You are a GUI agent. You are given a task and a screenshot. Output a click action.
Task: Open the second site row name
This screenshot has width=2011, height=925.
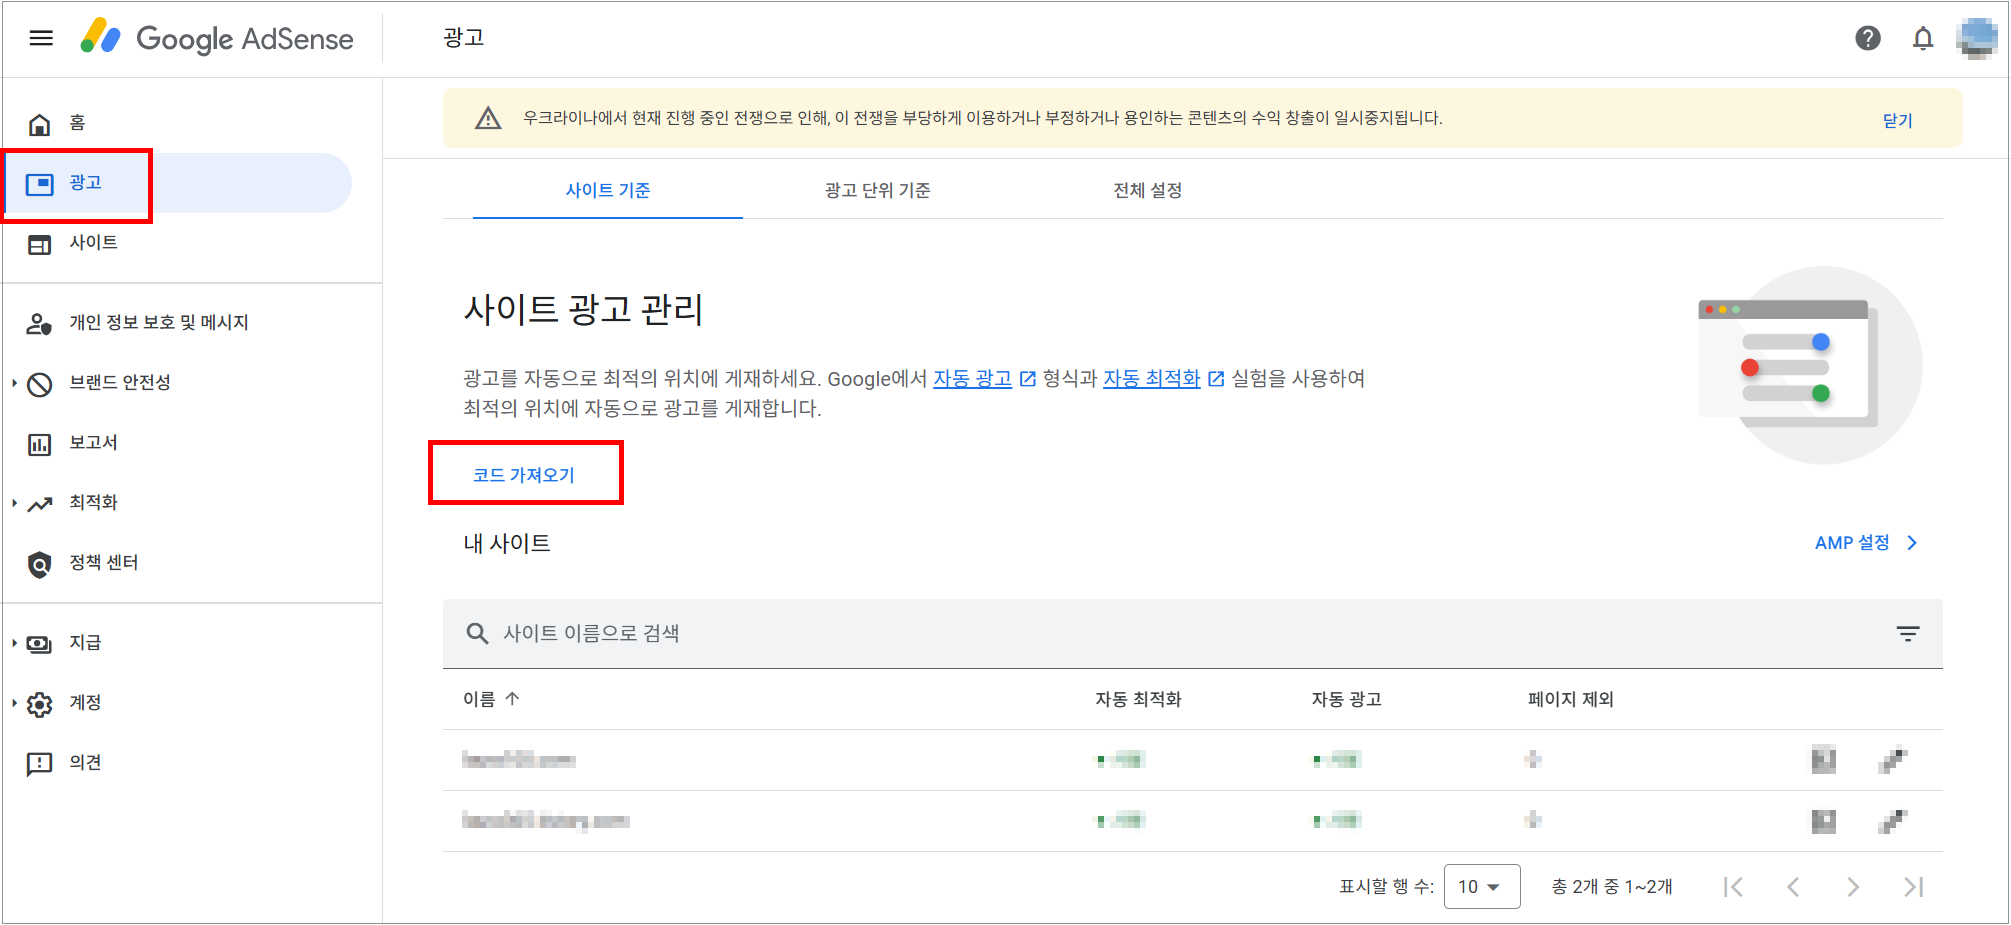pos(546,821)
